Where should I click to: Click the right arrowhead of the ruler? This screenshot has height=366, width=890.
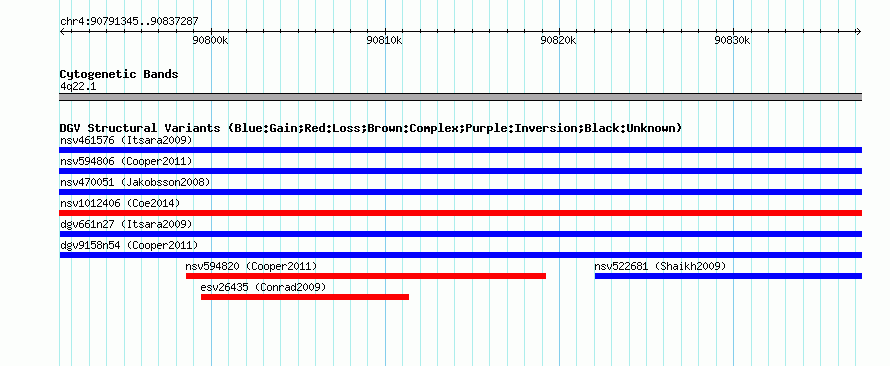click(x=859, y=31)
